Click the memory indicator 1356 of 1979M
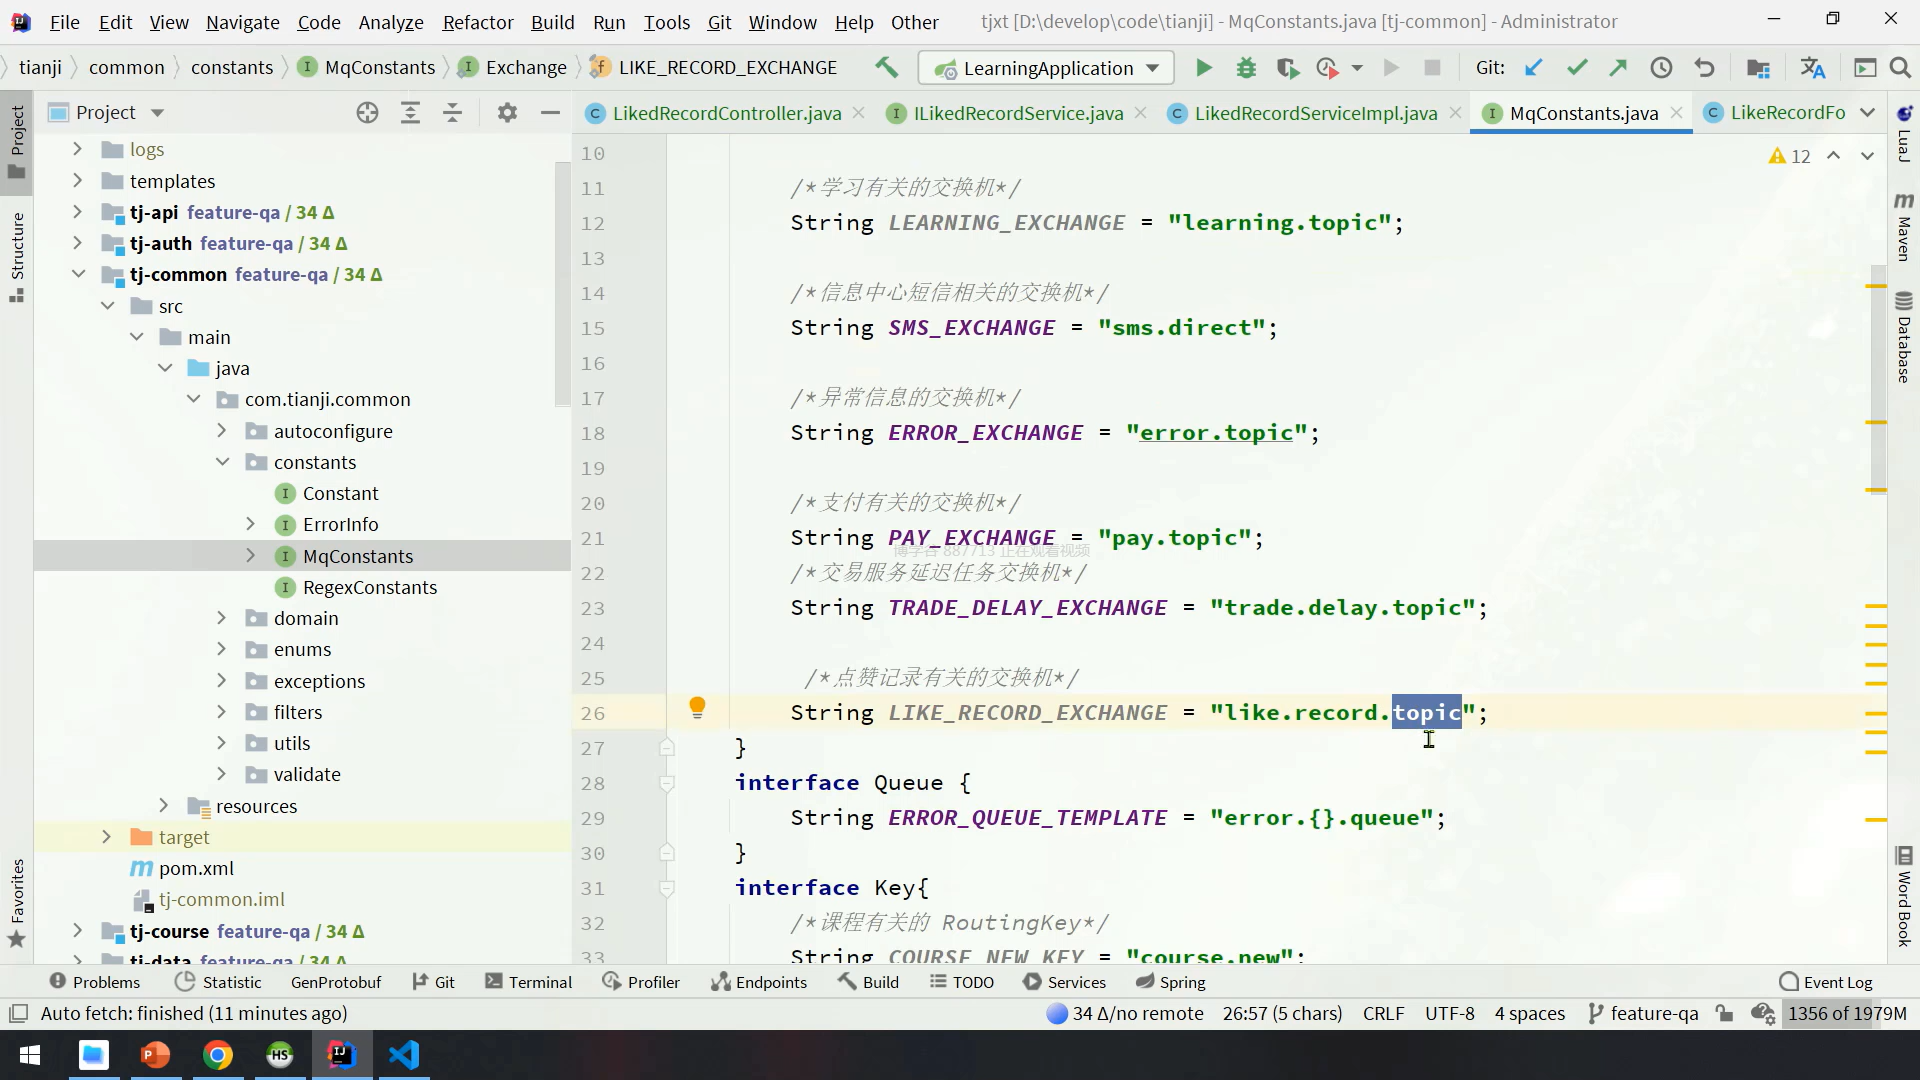The image size is (1920, 1080). [1846, 1013]
